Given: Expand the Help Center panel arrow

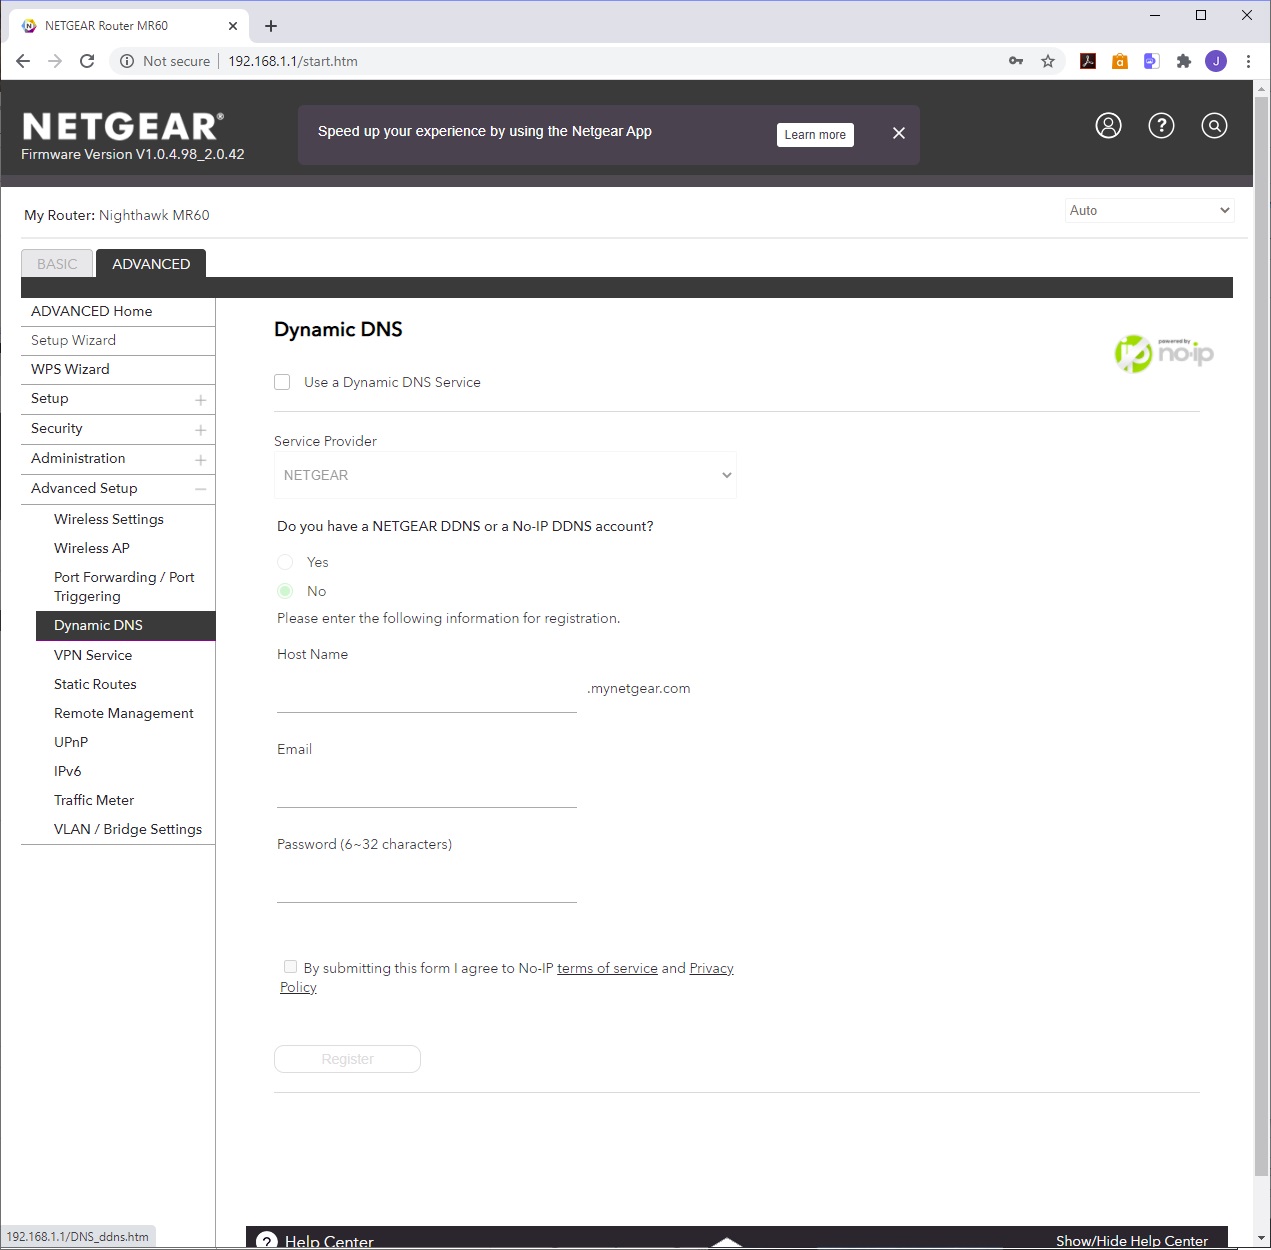Looking at the screenshot, I should pos(727,1242).
